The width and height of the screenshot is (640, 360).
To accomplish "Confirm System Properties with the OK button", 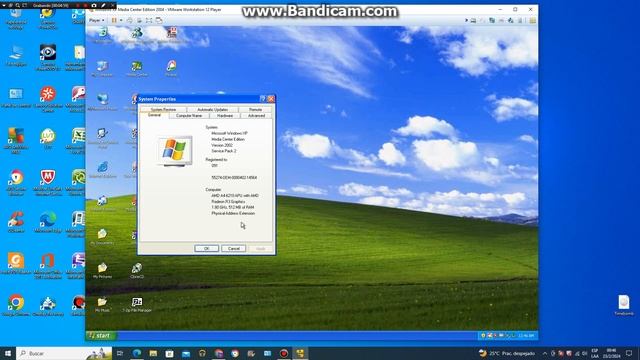I will [x=207, y=248].
